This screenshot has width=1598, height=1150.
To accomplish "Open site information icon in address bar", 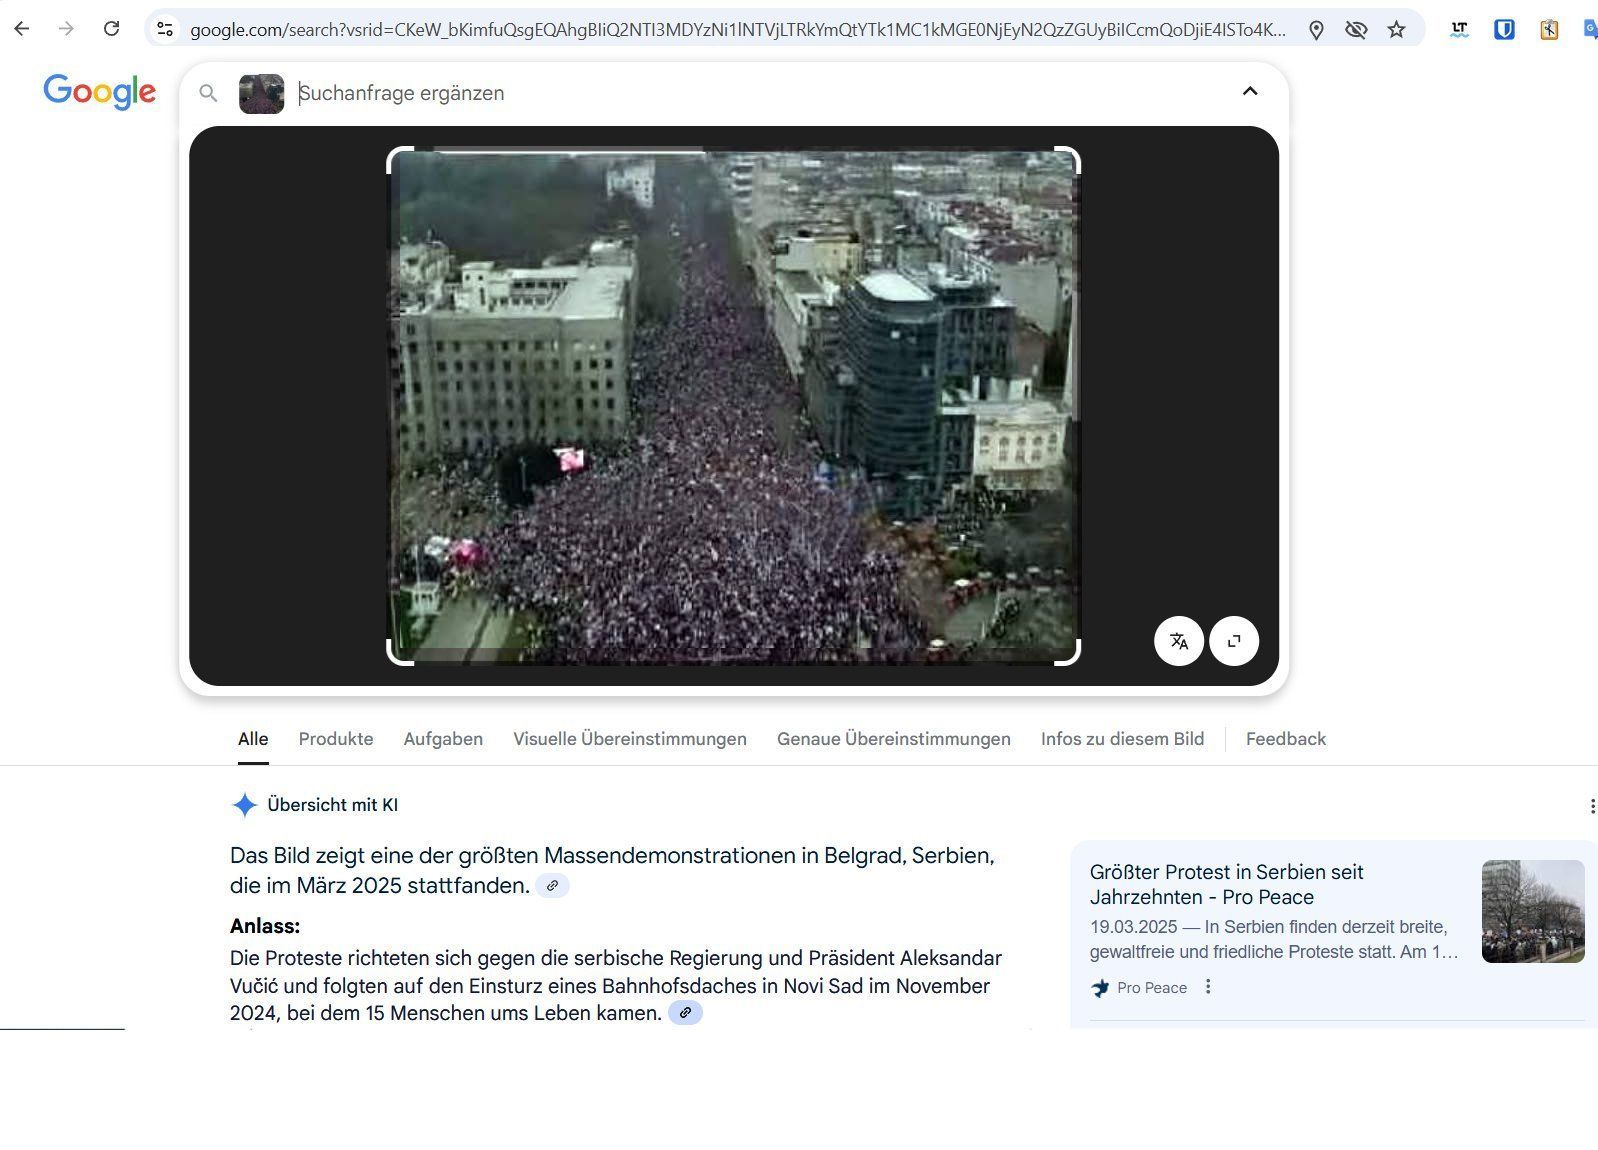I will 165,29.
